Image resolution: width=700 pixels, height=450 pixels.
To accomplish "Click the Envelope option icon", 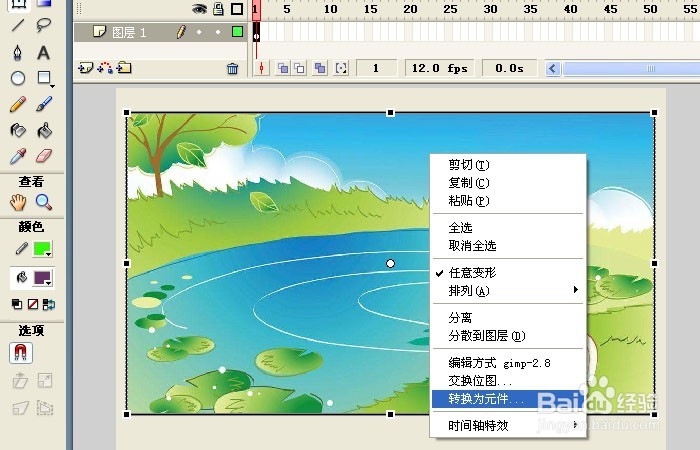I will (x=45, y=408).
